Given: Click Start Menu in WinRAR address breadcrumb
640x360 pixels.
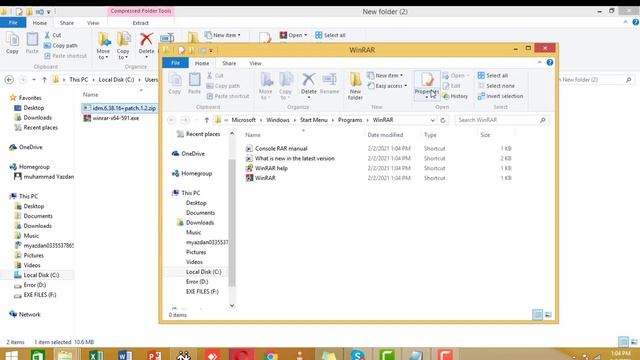Looking at the screenshot, I should point(313,120).
